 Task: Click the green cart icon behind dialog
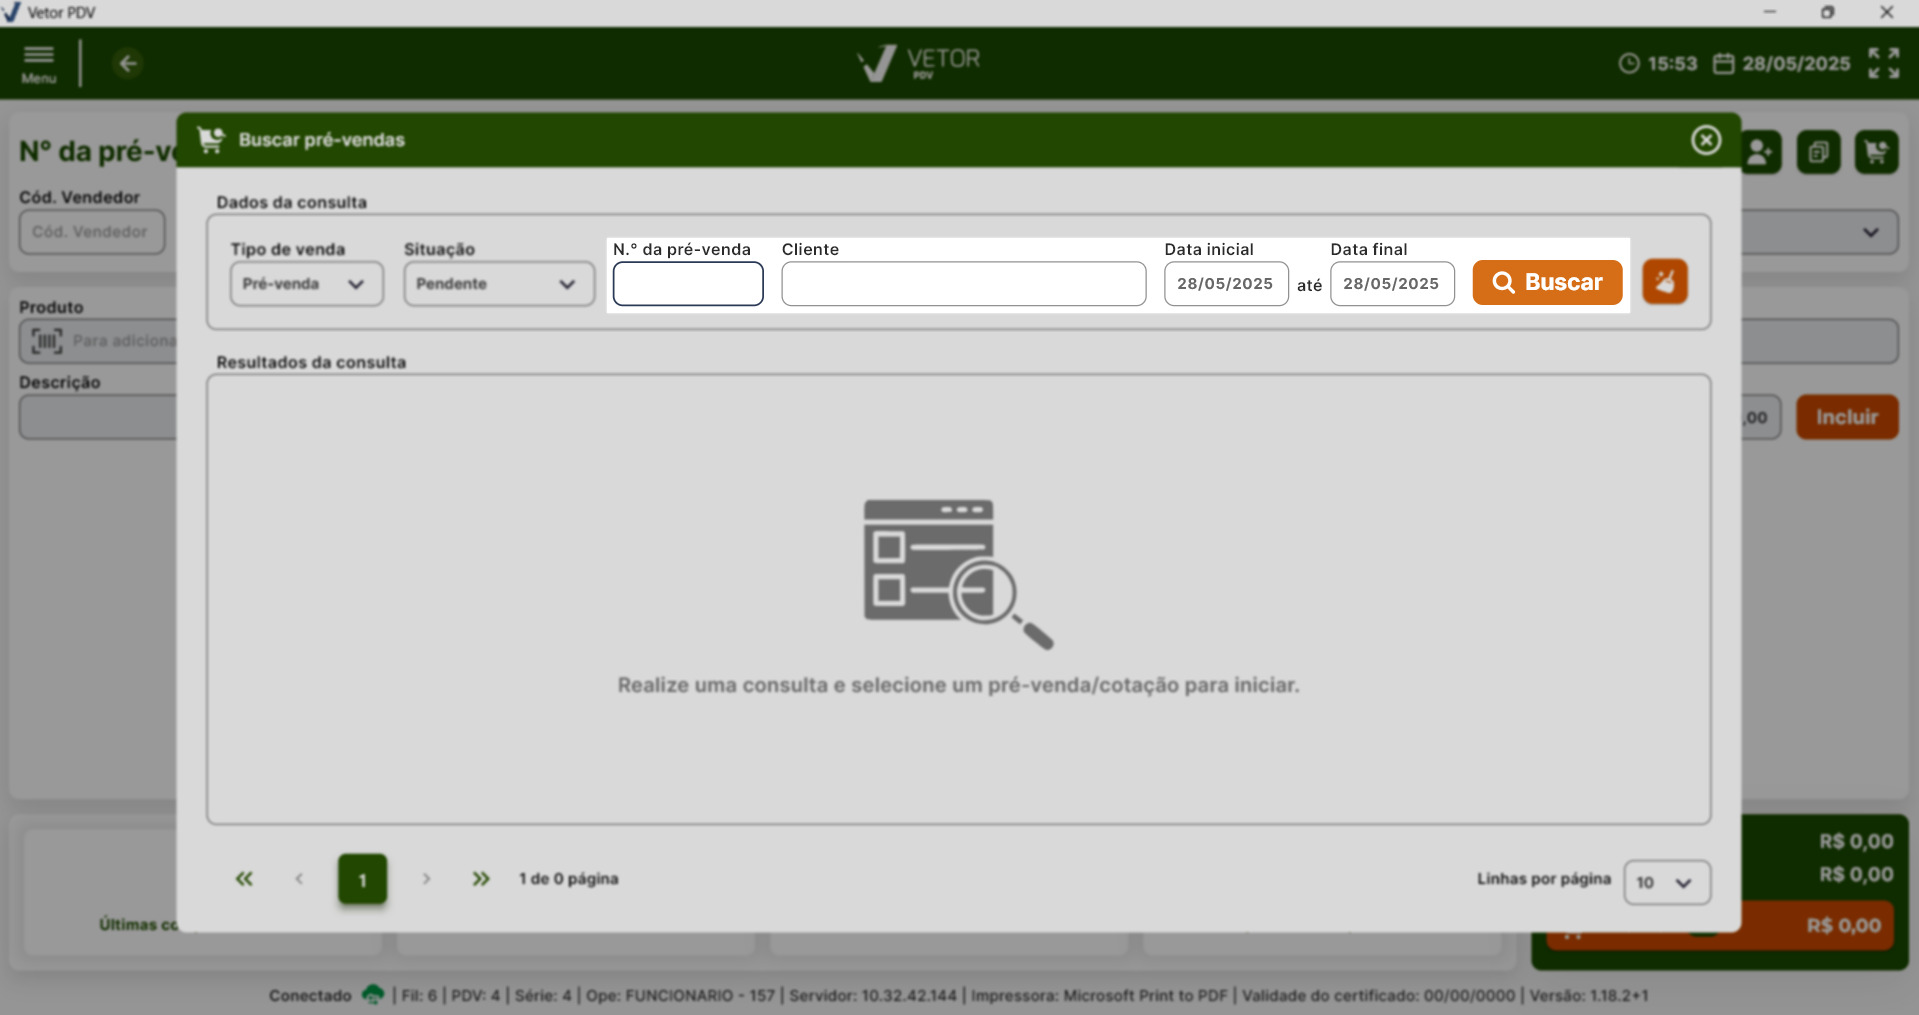point(1876,152)
